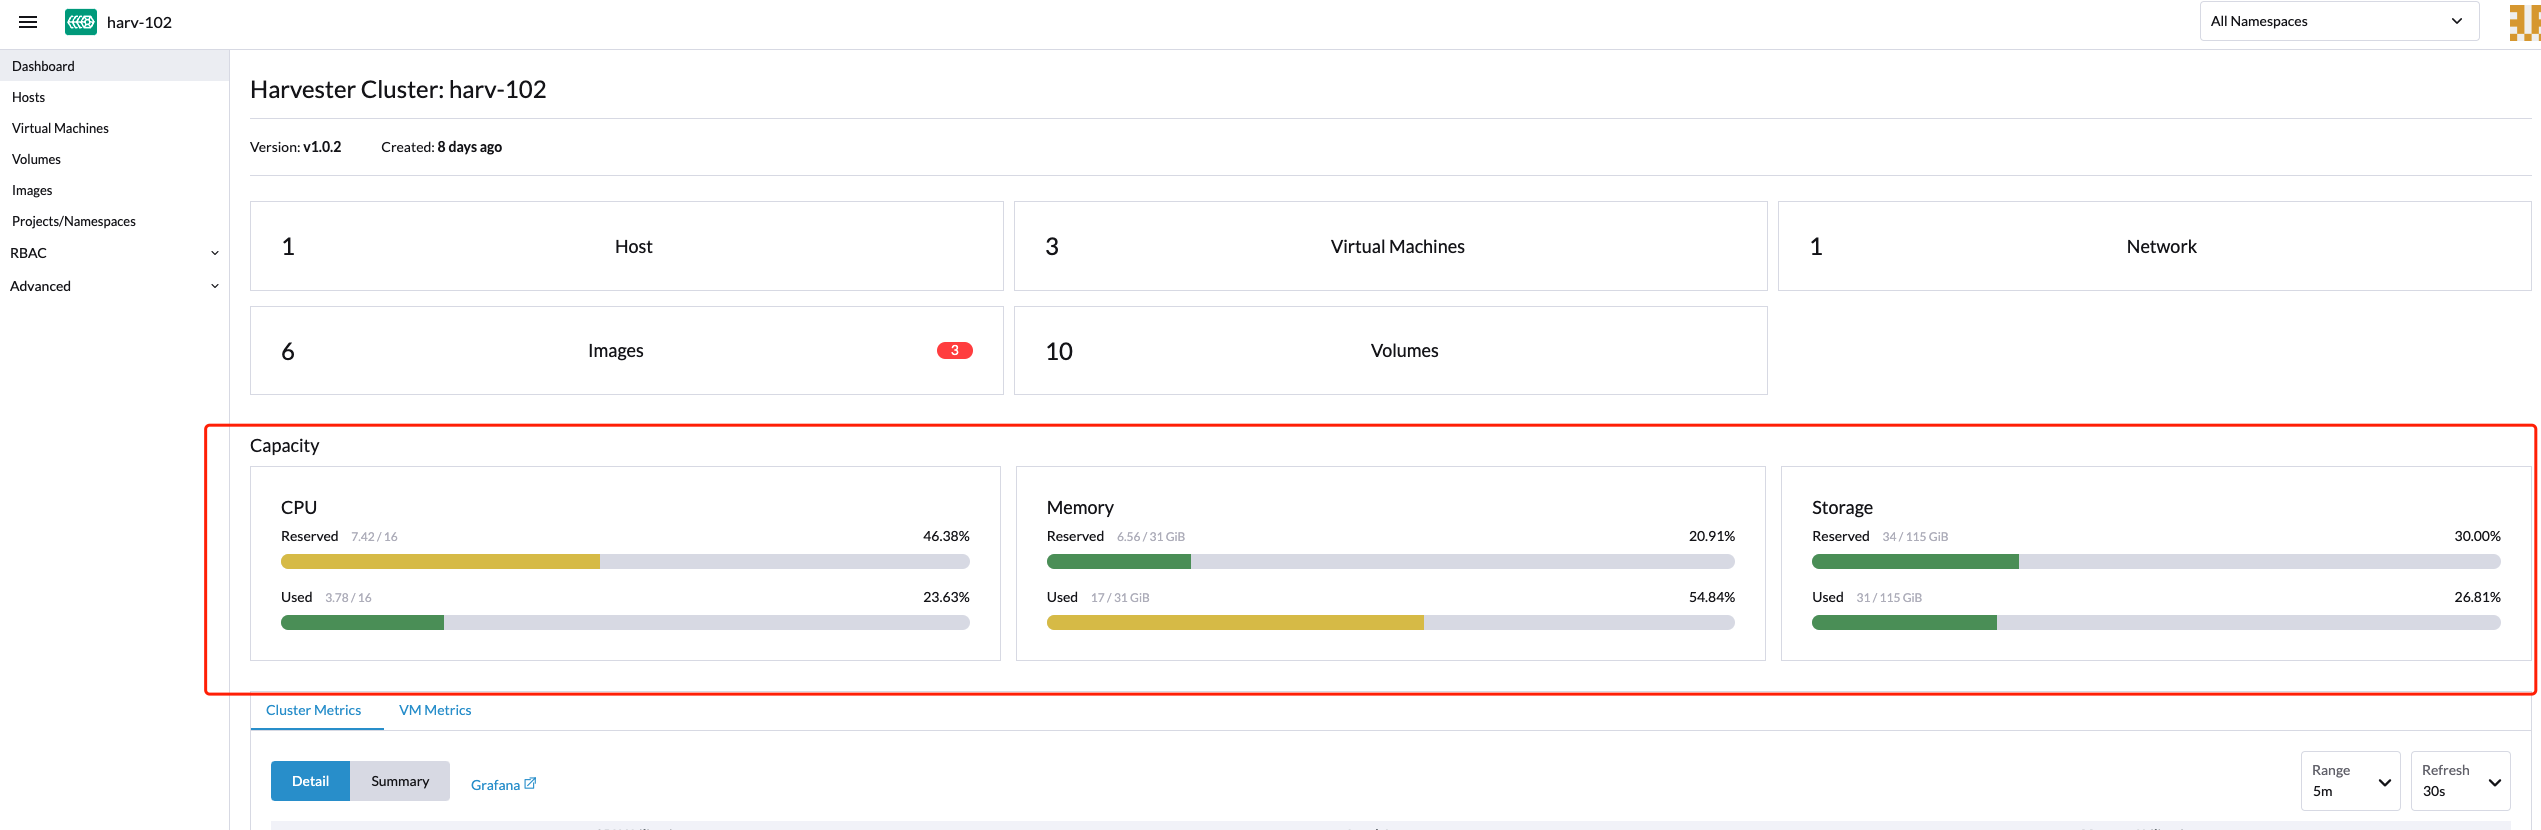Select the Detail view button
Viewport: 2541px width, 830px height.
tap(310, 781)
